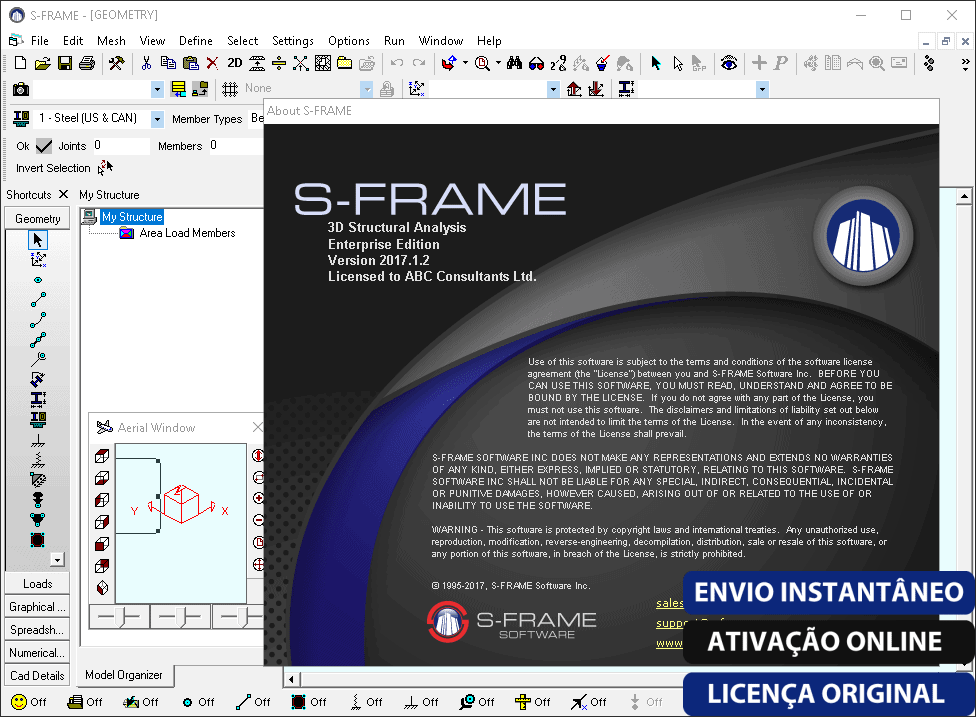
Task: Open the Numerical shortcut panel
Action: [x=37, y=653]
